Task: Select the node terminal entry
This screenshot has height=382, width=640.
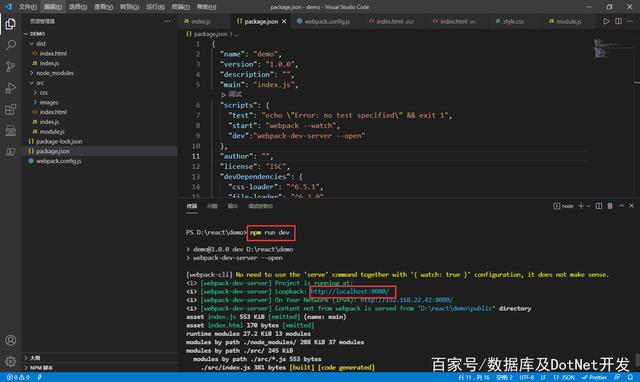Action: click(563, 206)
